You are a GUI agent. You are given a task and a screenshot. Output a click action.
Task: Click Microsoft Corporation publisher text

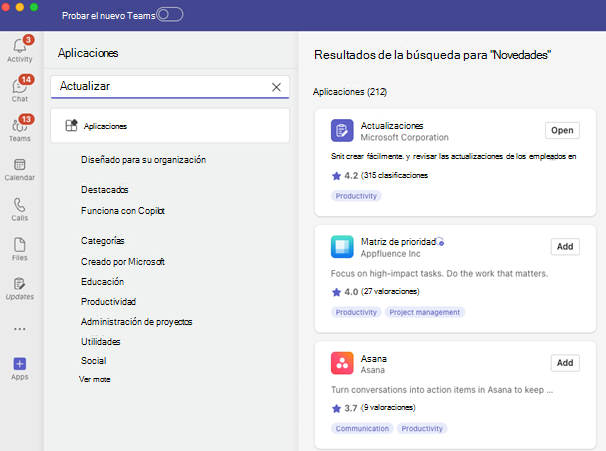click(405, 137)
